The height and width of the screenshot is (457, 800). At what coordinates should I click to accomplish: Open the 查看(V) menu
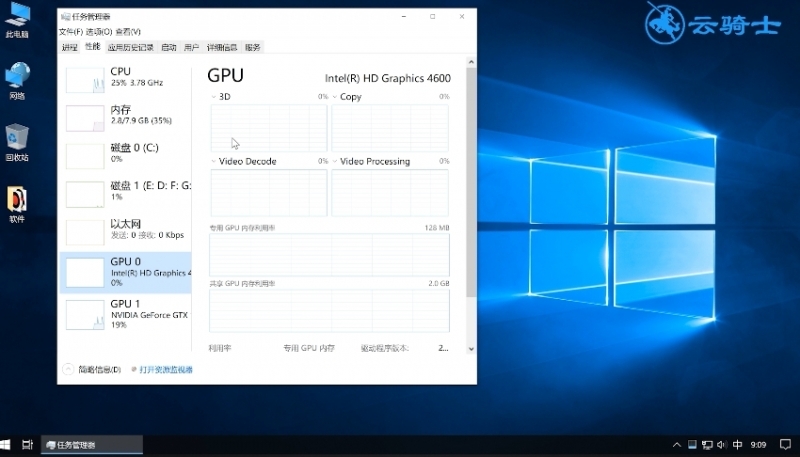coord(128,32)
